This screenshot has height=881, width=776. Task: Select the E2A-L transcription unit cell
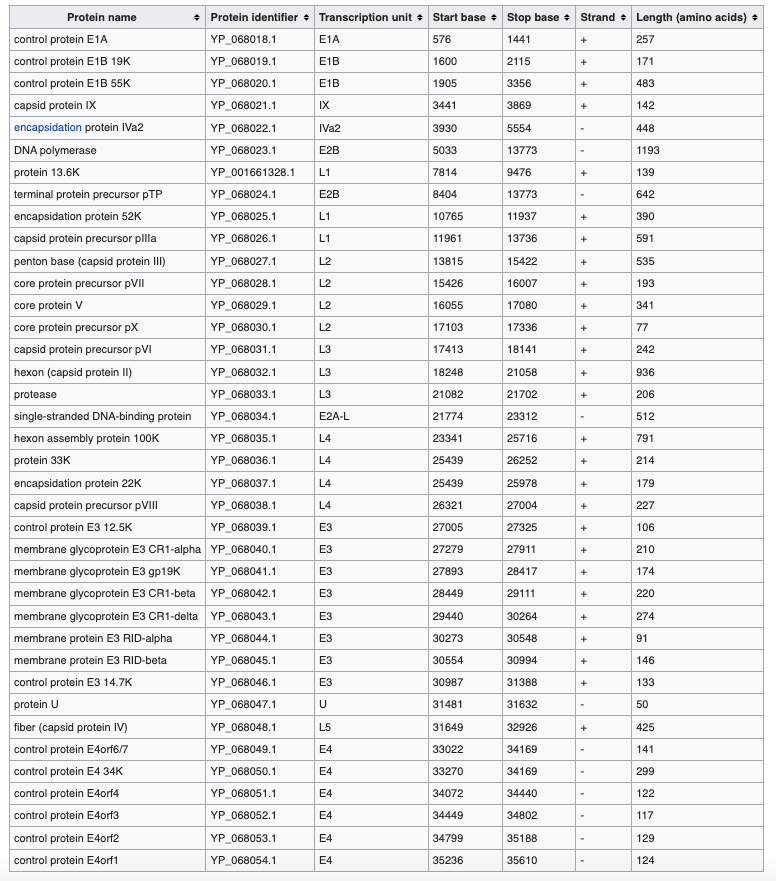click(x=334, y=416)
